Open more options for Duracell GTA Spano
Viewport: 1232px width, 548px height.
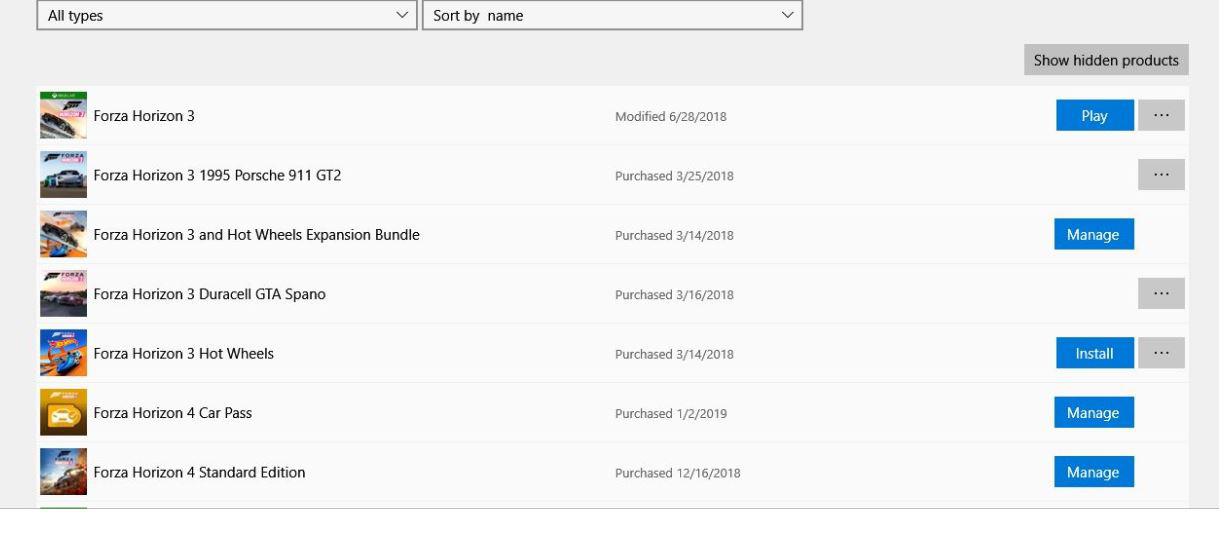pos(1161,294)
